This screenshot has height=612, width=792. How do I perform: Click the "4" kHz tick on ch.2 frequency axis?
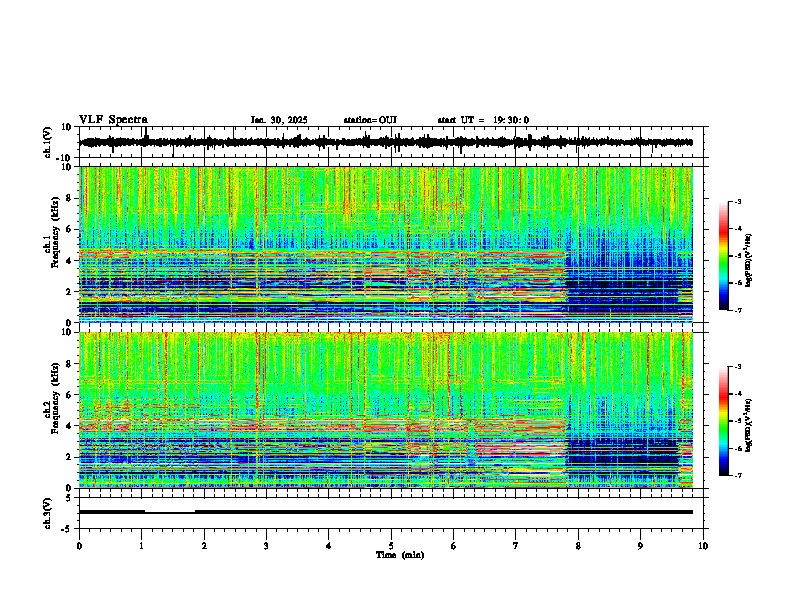pyautogui.click(x=70, y=426)
